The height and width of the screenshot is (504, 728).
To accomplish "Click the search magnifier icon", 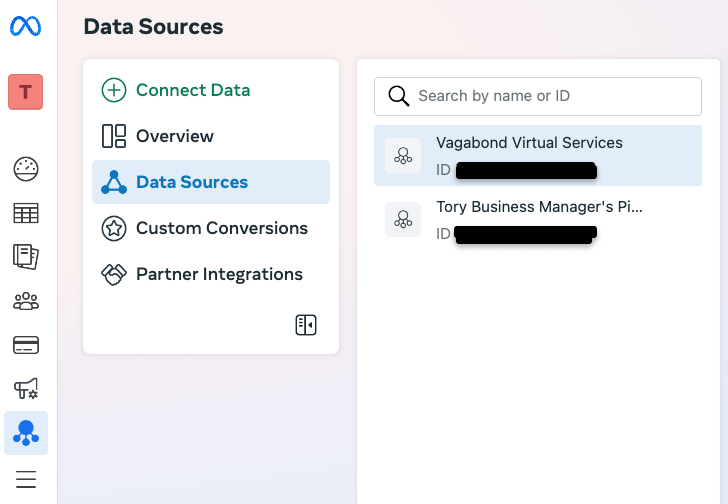I will [x=399, y=96].
